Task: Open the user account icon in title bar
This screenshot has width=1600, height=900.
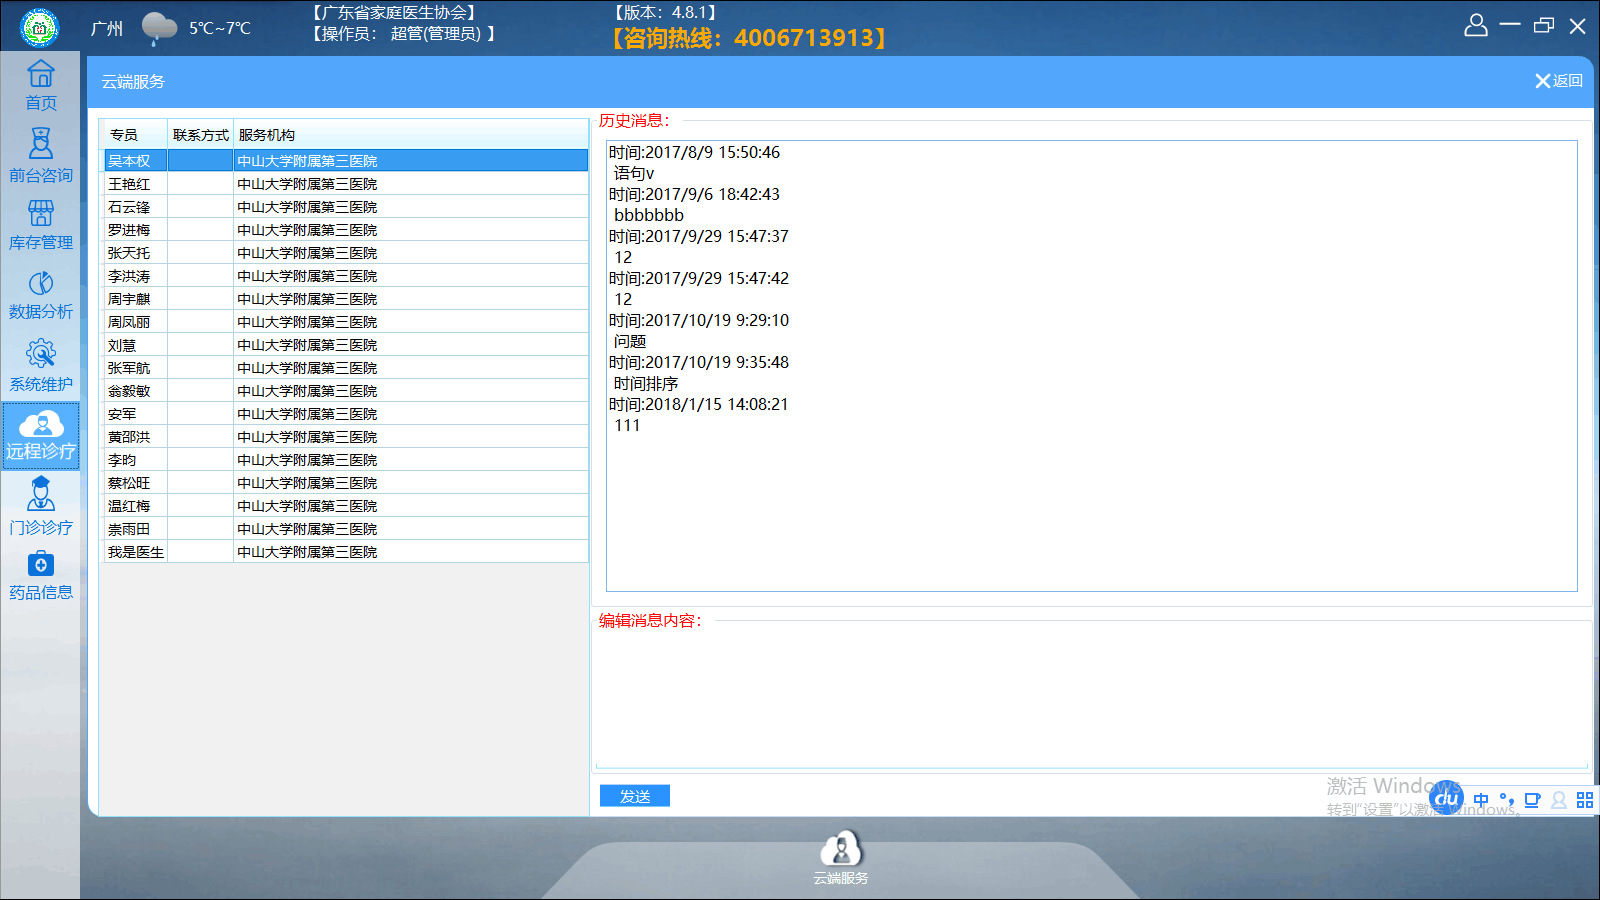Action: (x=1476, y=25)
